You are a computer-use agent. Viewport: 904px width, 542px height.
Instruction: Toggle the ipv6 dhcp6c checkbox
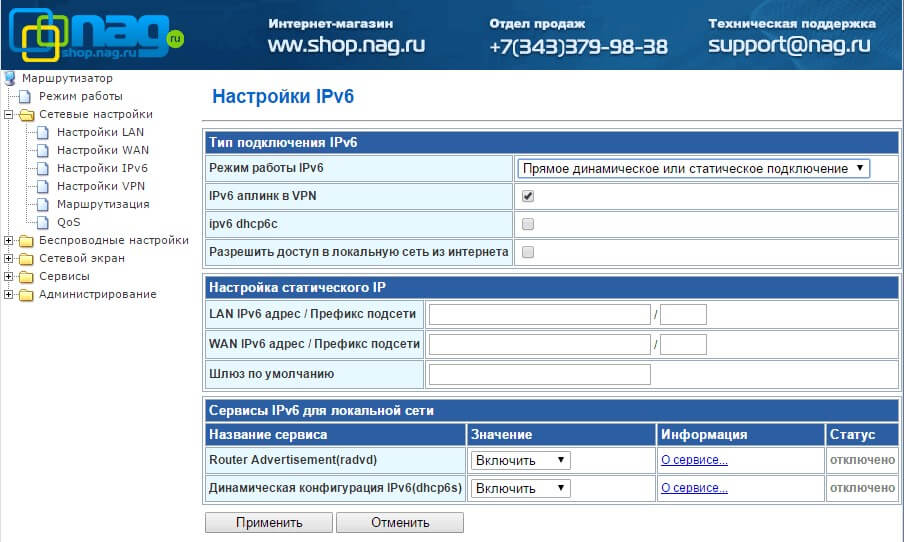pyautogui.click(x=528, y=224)
